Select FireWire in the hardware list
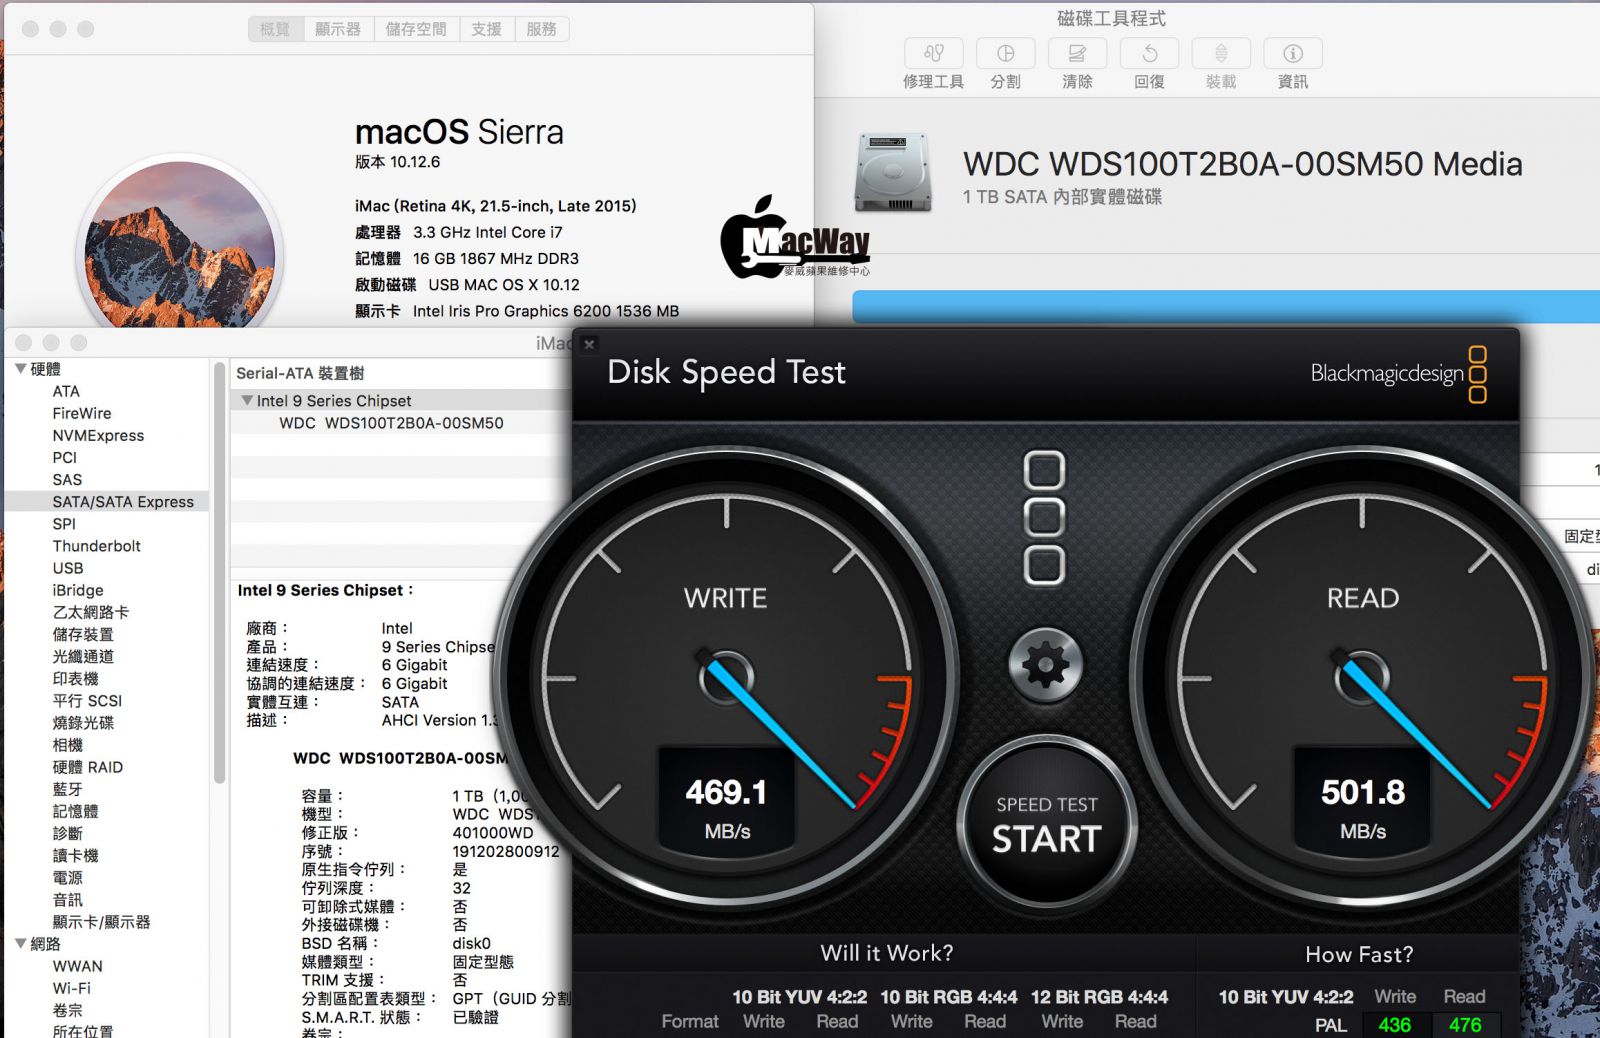 (x=82, y=413)
